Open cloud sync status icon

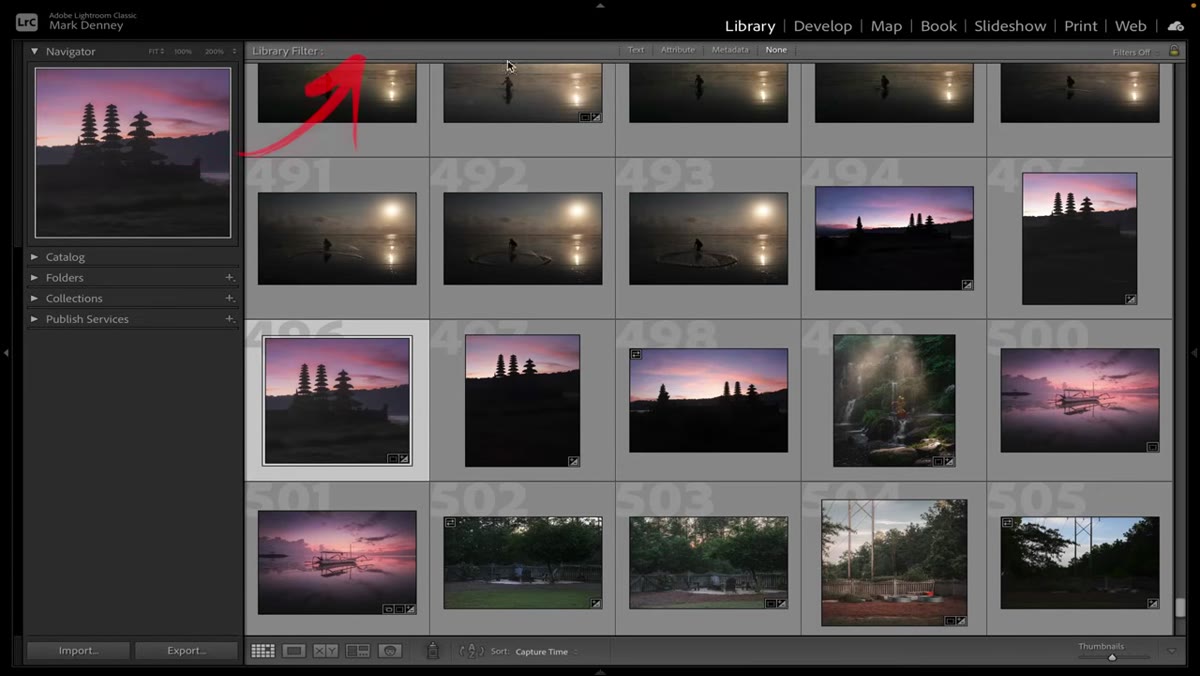(x=1176, y=26)
